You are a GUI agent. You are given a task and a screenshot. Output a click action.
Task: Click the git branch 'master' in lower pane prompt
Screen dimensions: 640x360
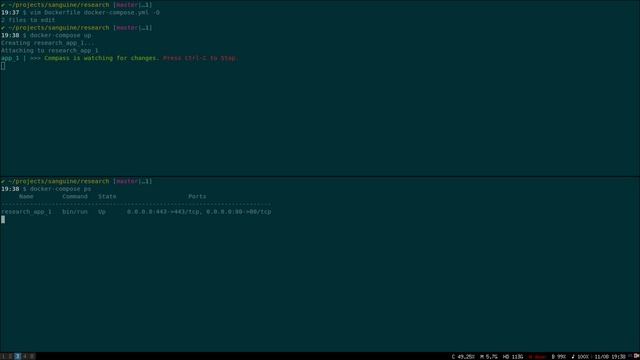coord(127,181)
